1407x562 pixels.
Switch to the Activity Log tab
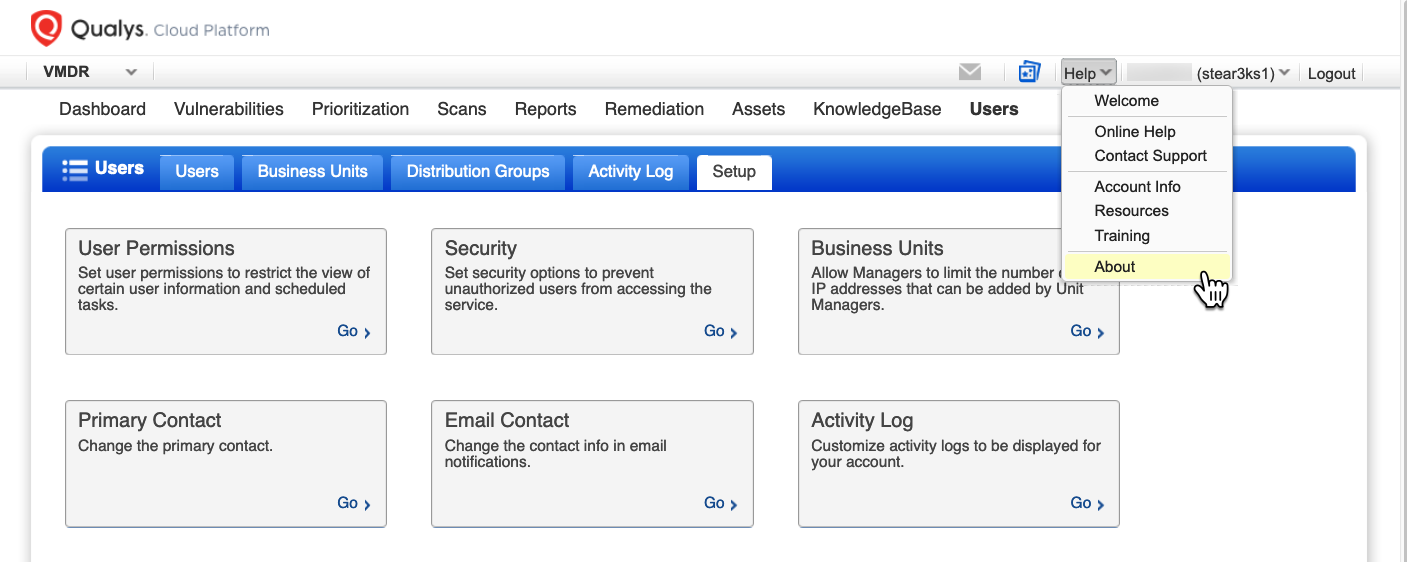(x=630, y=171)
